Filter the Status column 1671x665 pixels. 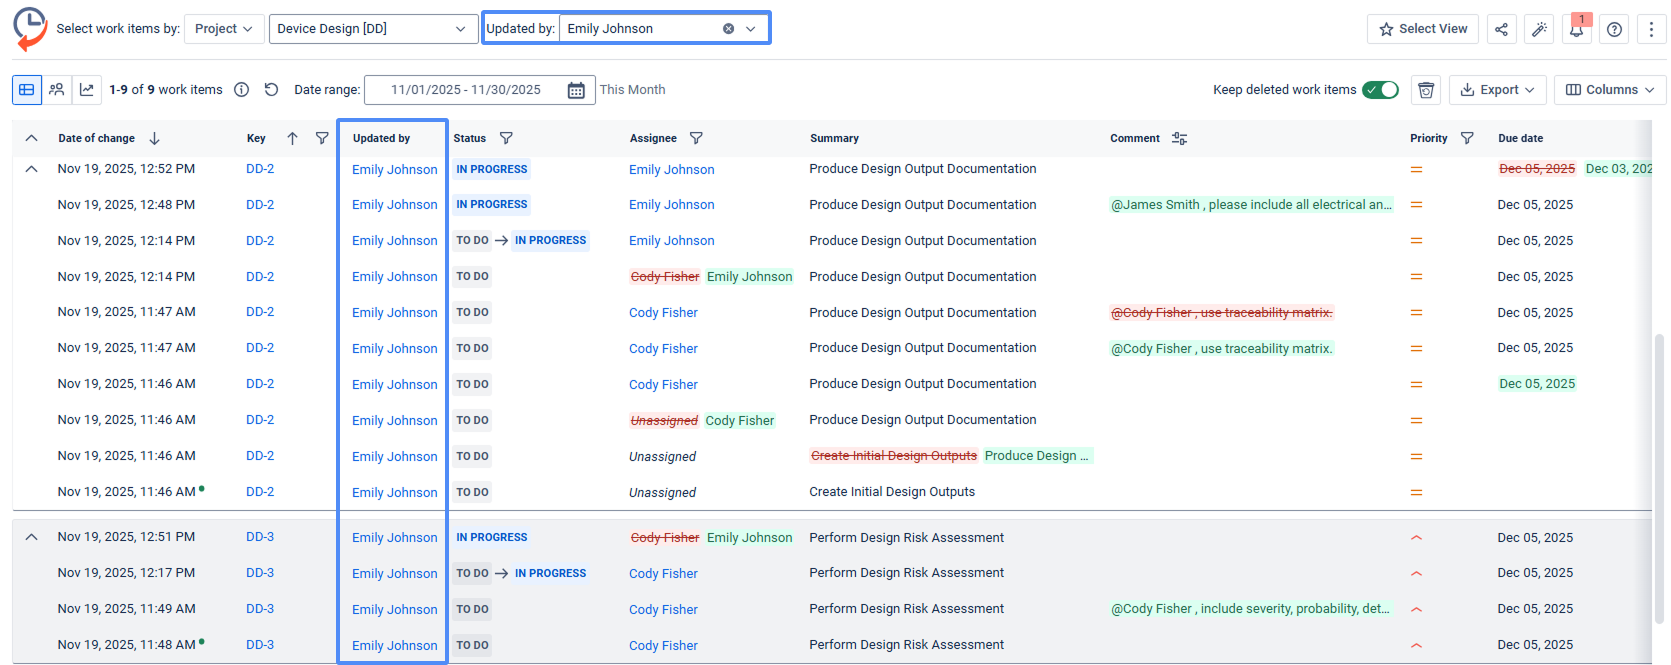[x=506, y=138]
